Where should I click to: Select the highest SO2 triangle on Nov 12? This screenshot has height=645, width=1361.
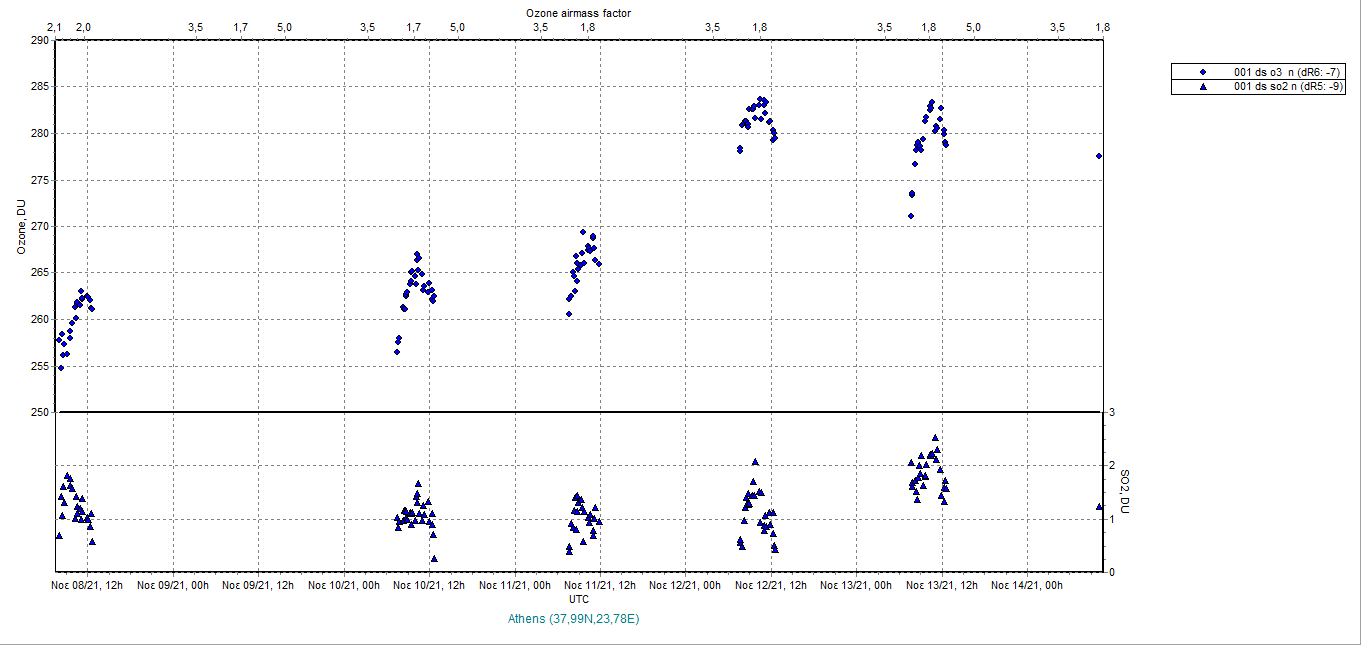(755, 462)
